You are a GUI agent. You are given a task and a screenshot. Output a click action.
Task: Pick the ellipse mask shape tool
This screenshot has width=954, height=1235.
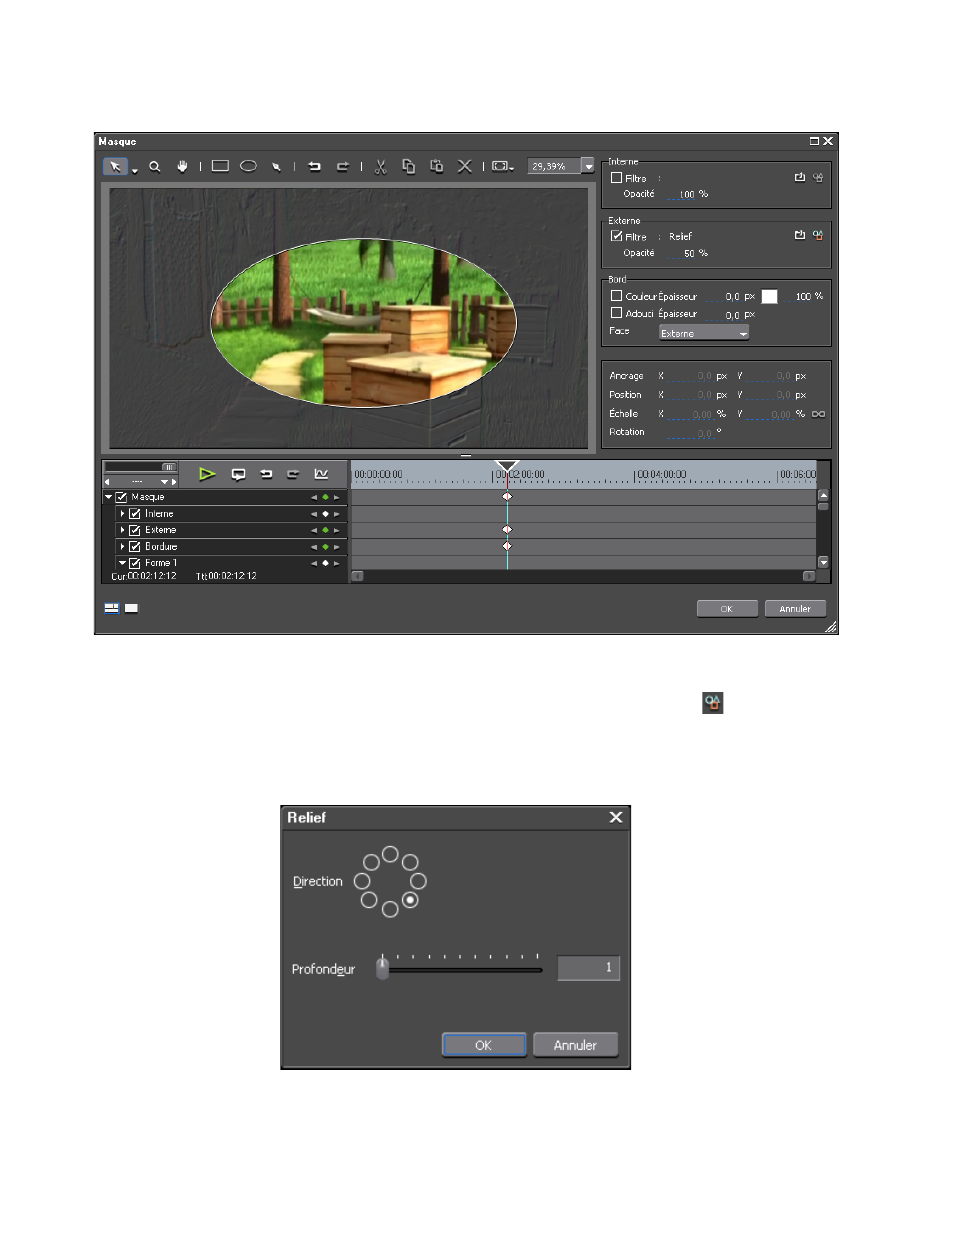(x=248, y=166)
